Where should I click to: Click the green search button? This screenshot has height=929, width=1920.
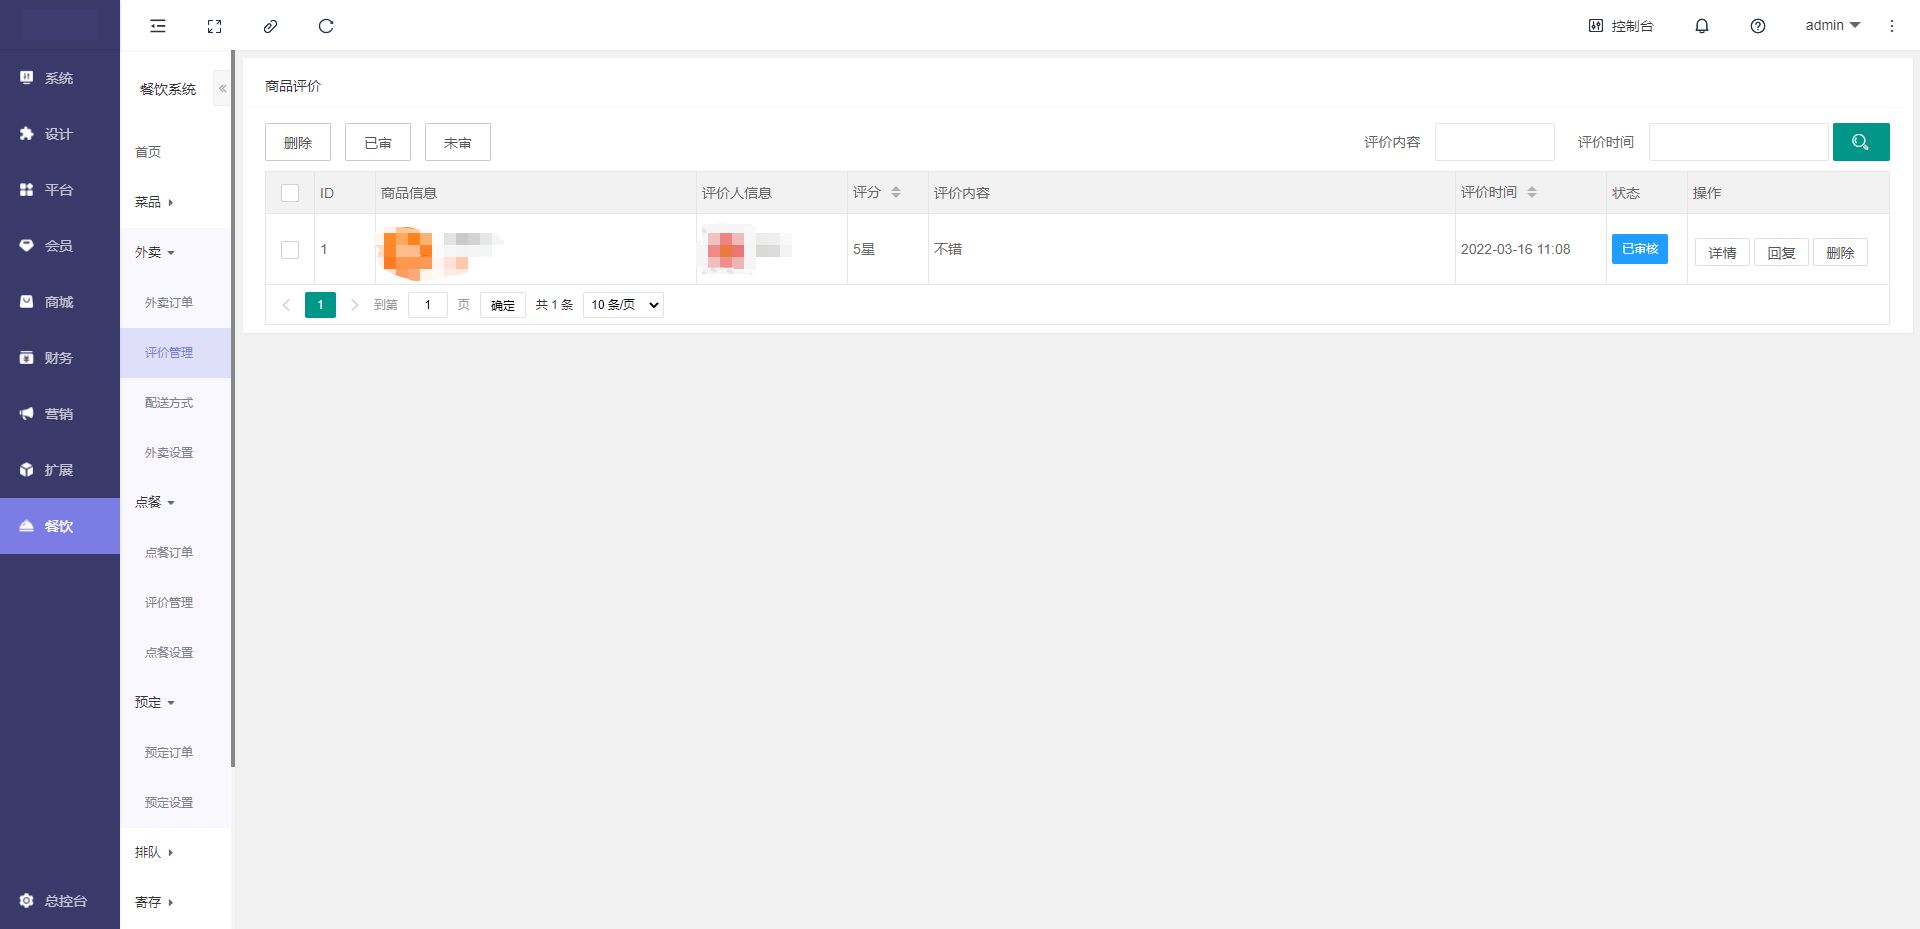[1860, 142]
